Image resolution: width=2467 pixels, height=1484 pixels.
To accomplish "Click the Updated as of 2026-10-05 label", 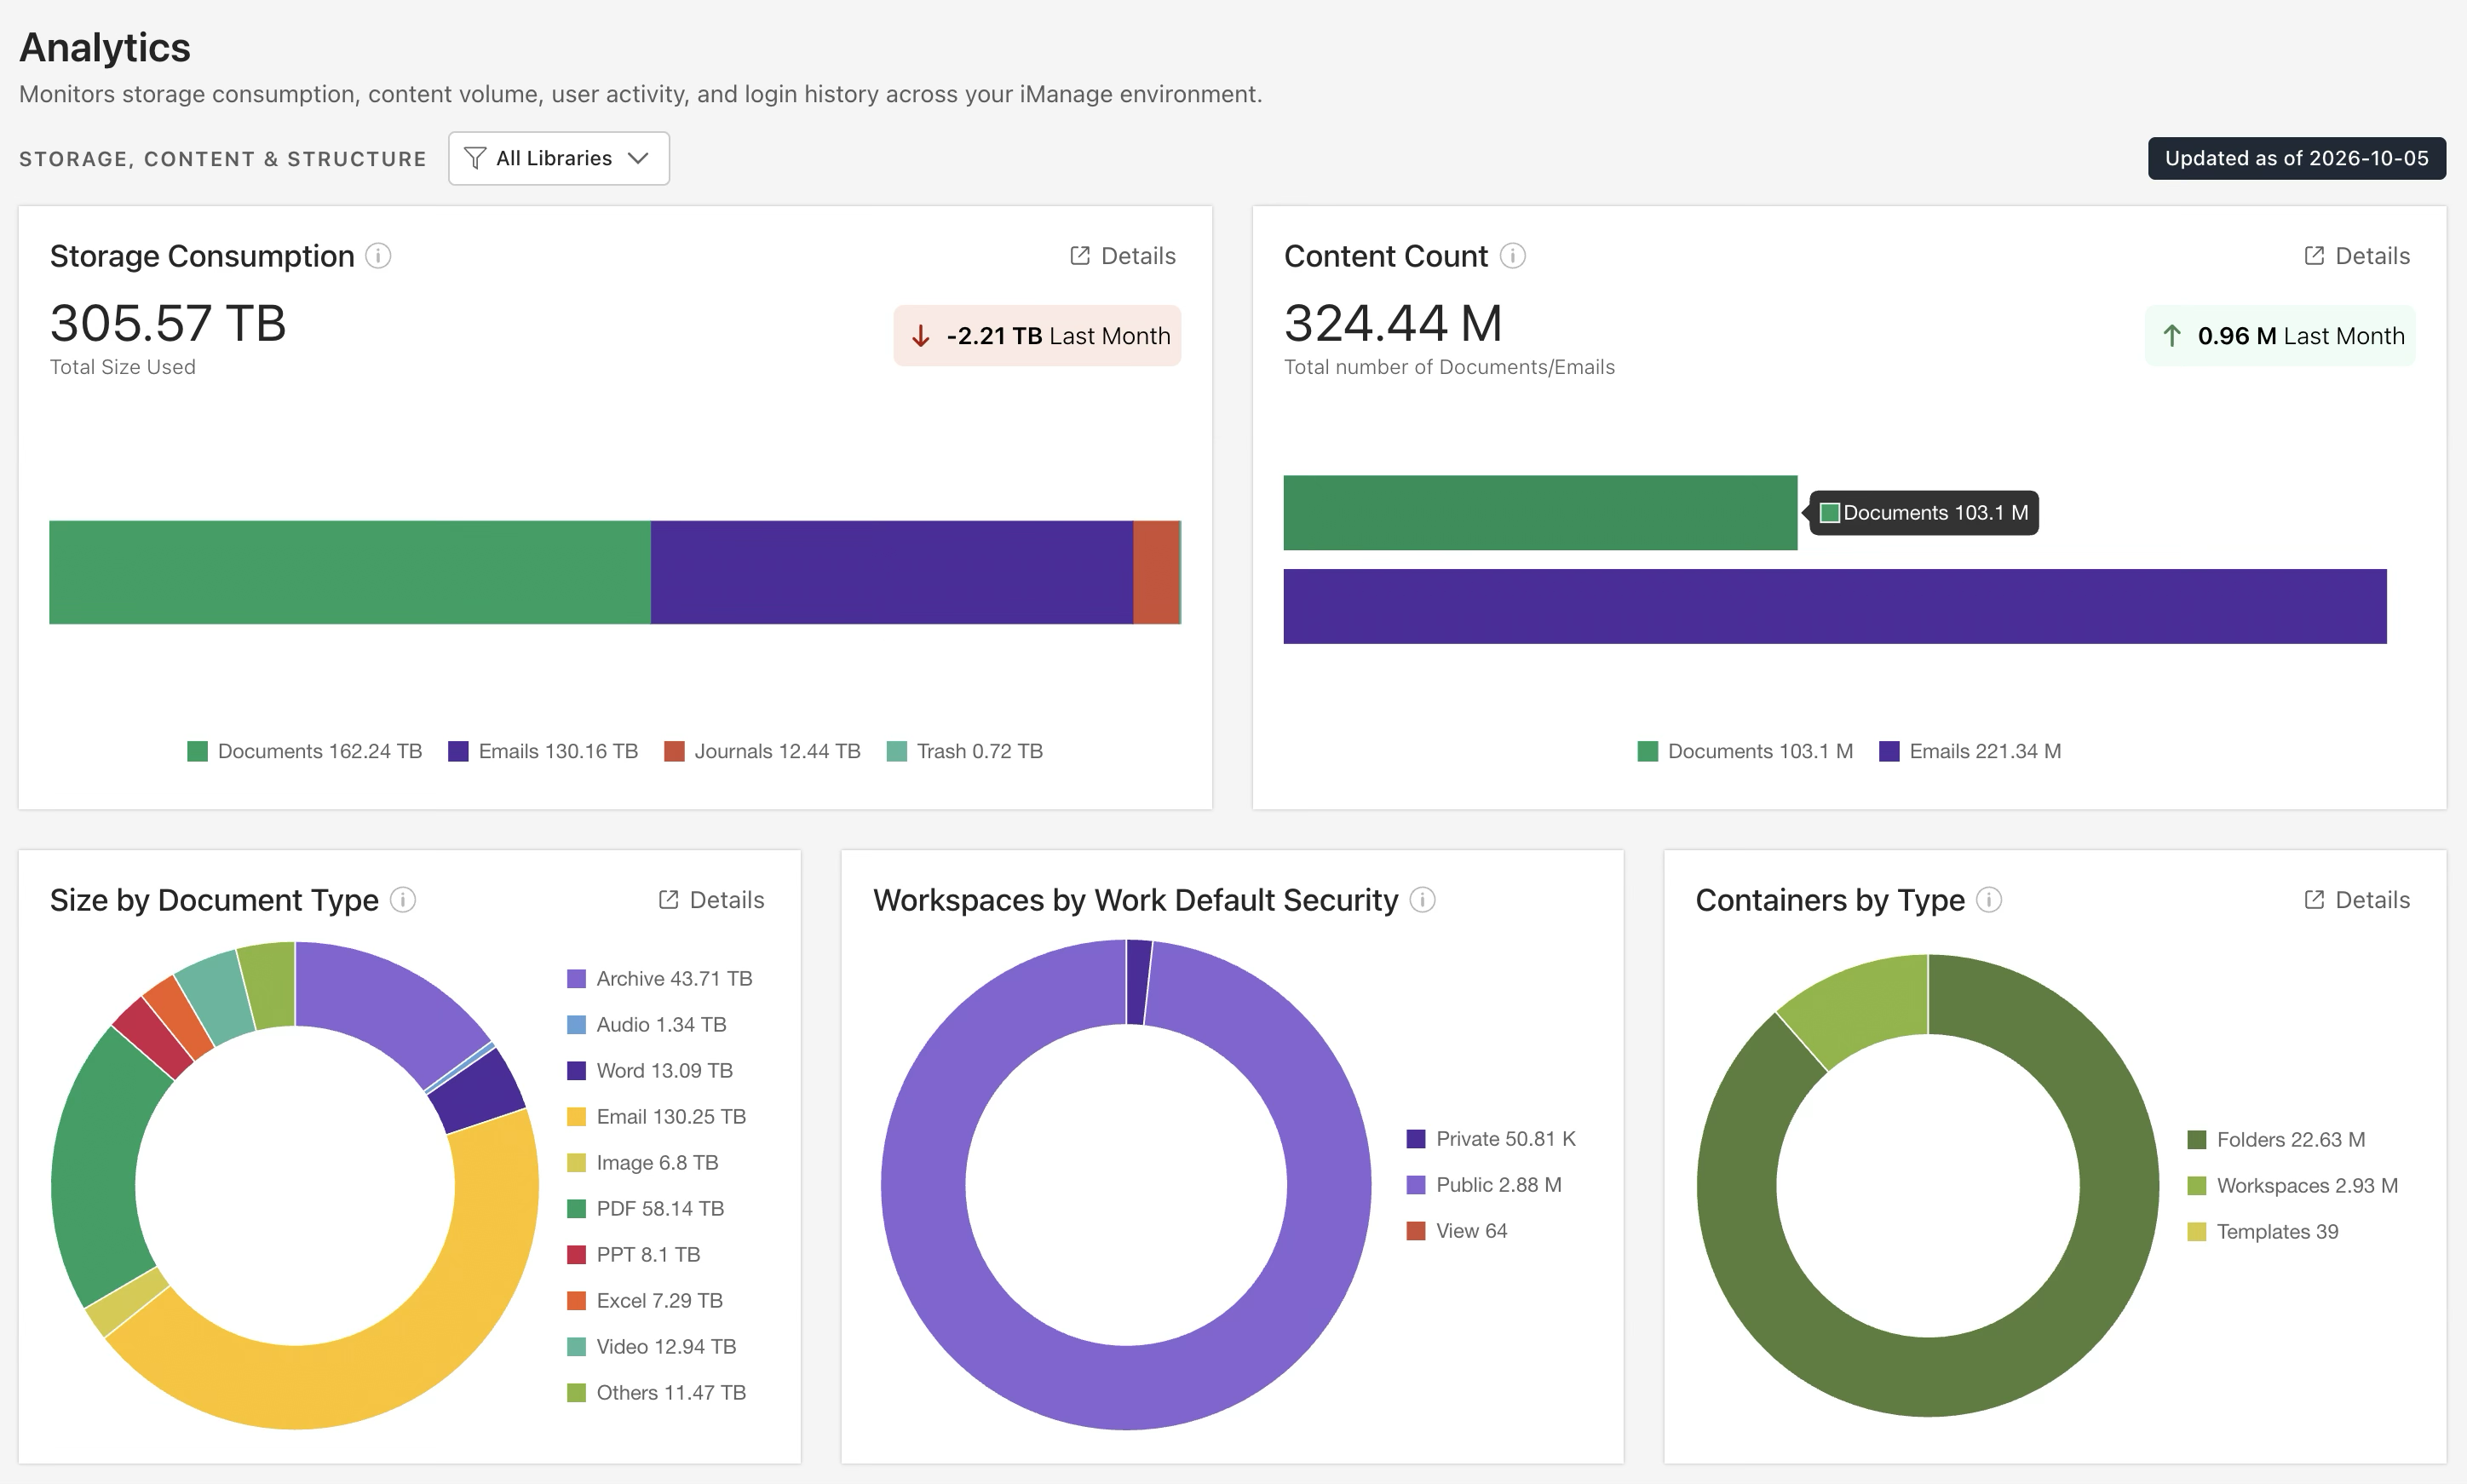I will [2296, 158].
